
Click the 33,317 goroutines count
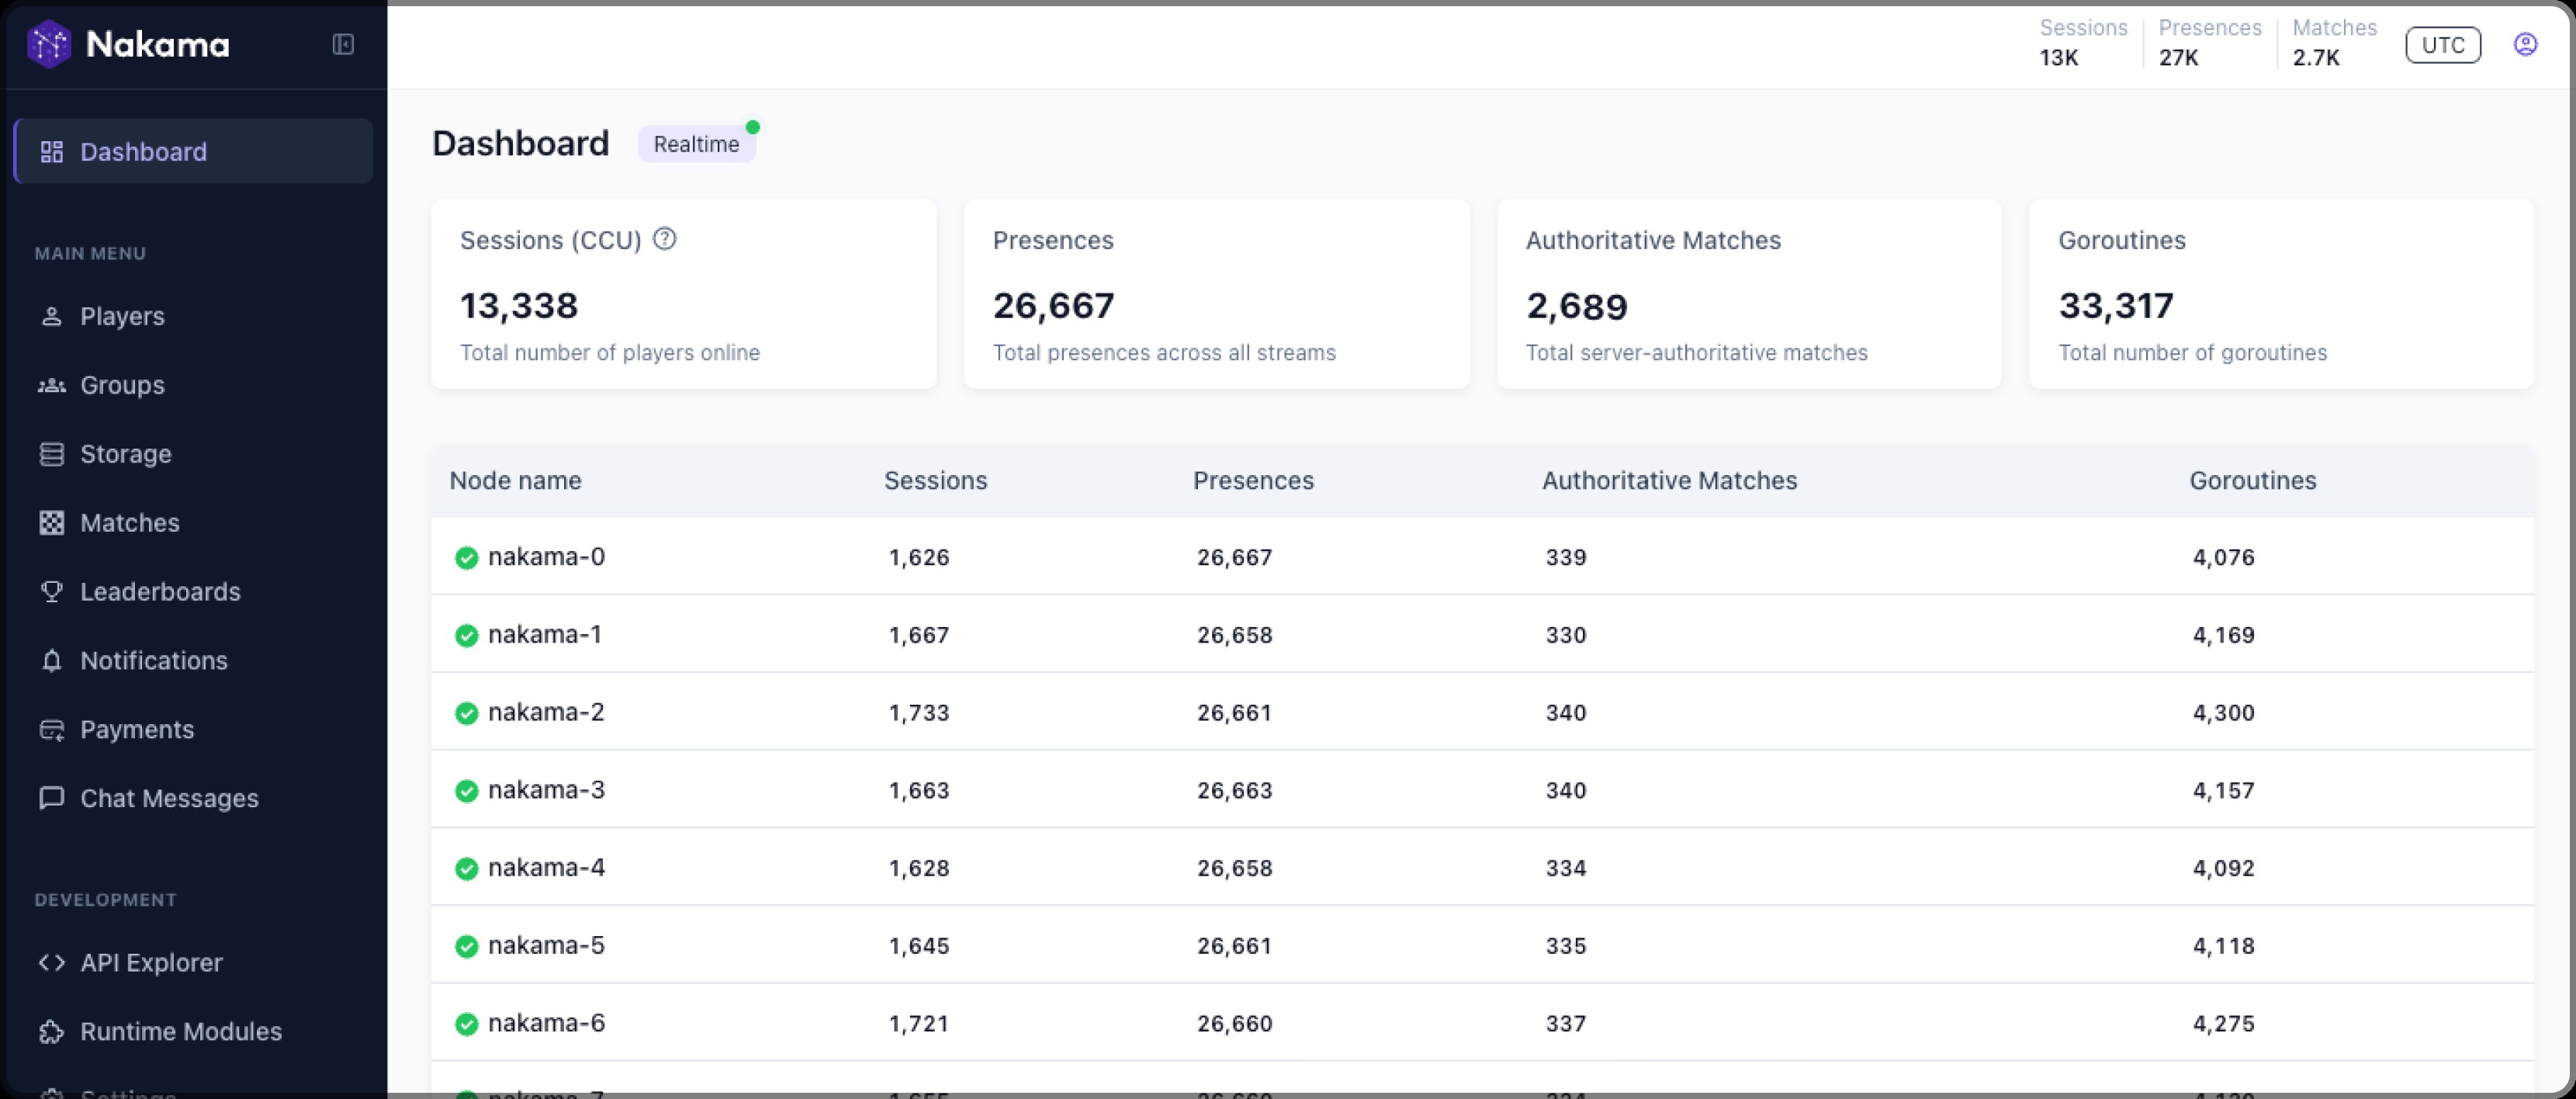pos(2116,306)
